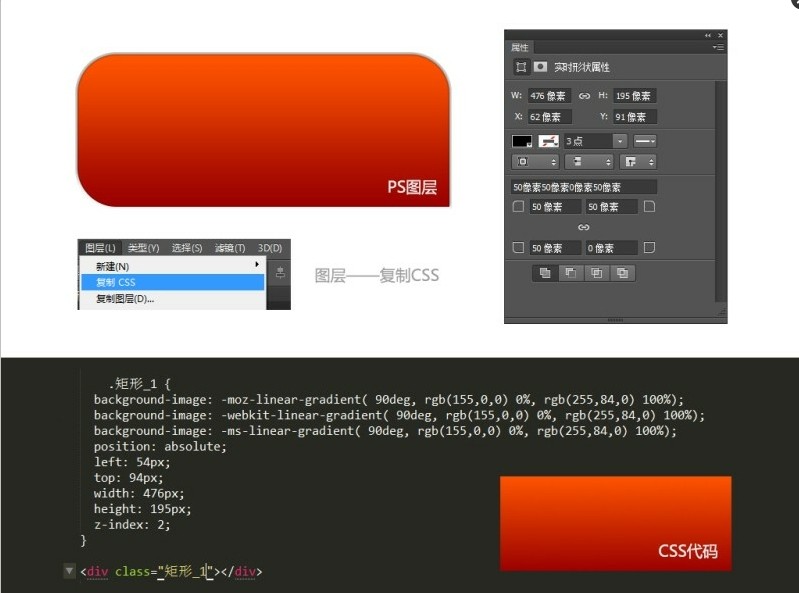
Task: Click the top-right corner radius icon
Action: (x=649, y=206)
